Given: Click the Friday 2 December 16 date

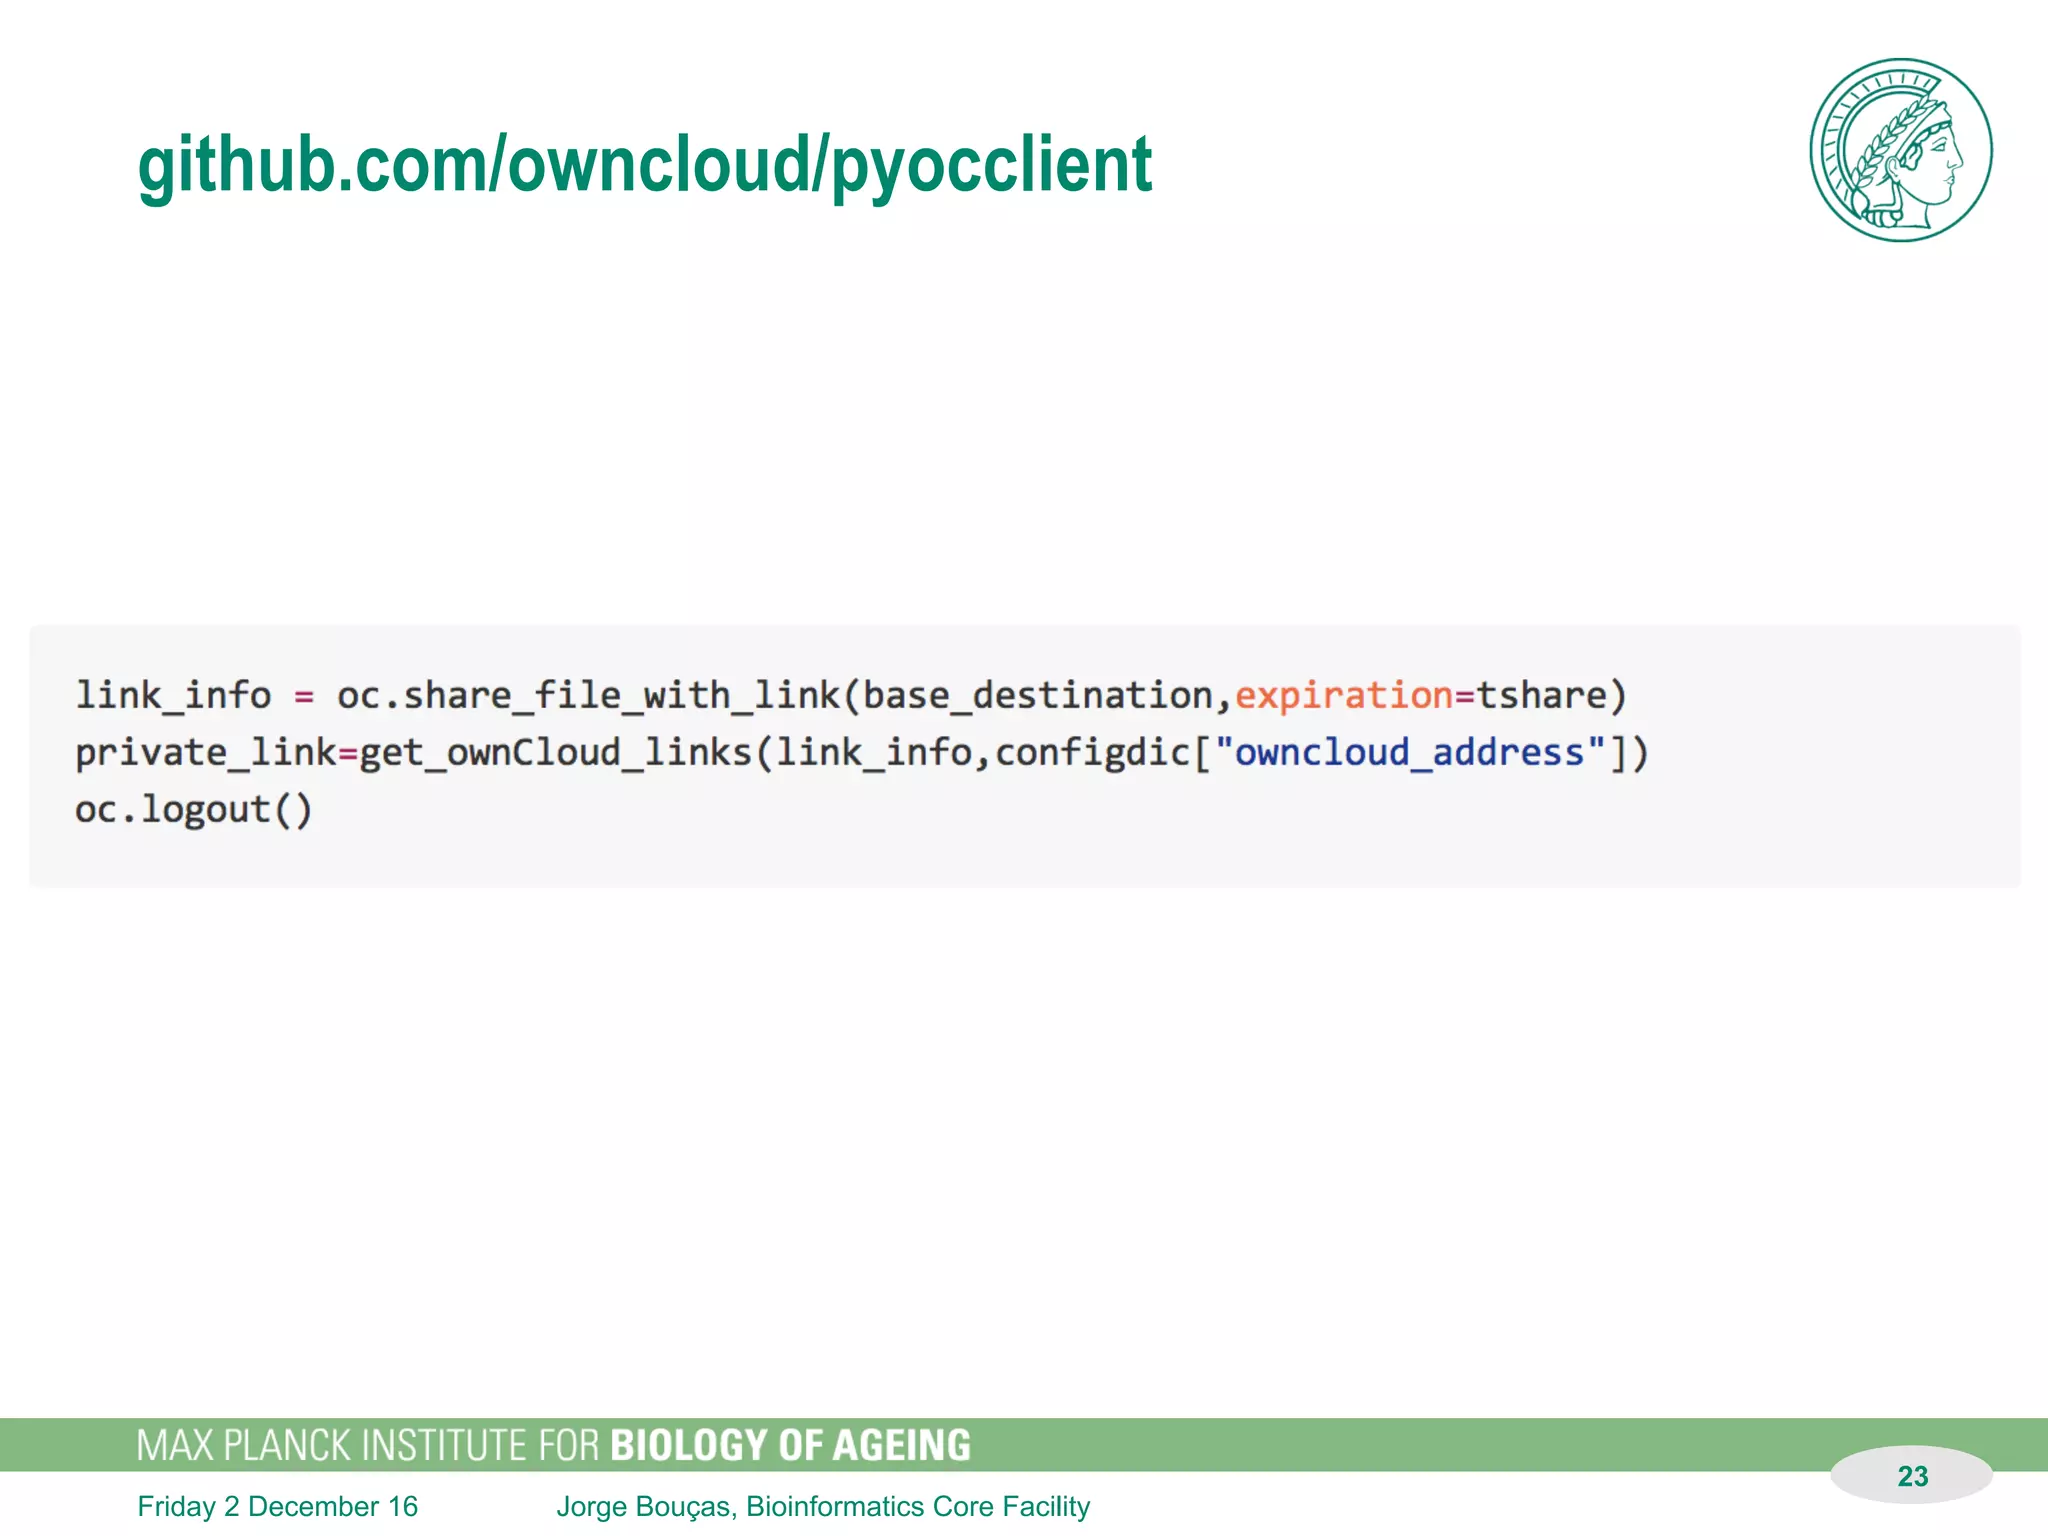Looking at the screenshot, I should pos(277,1506).
